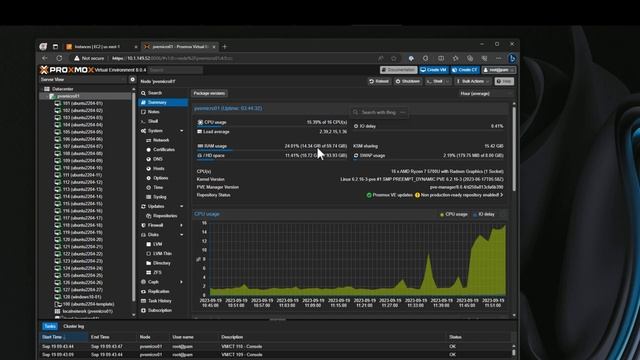The height and width of the screenshot is (360, 640).
Task: Click the tree settings gear icon
Action: (x=132, y=80)
